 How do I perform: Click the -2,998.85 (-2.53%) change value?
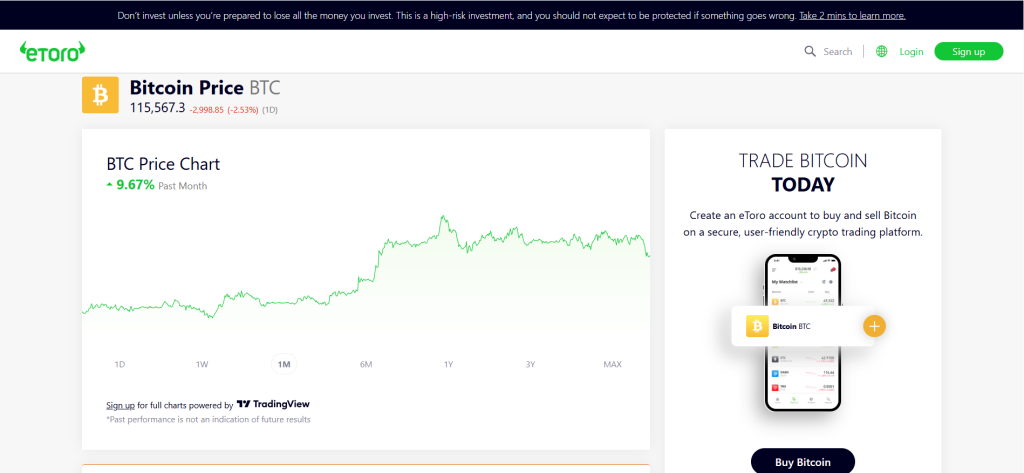224,110
